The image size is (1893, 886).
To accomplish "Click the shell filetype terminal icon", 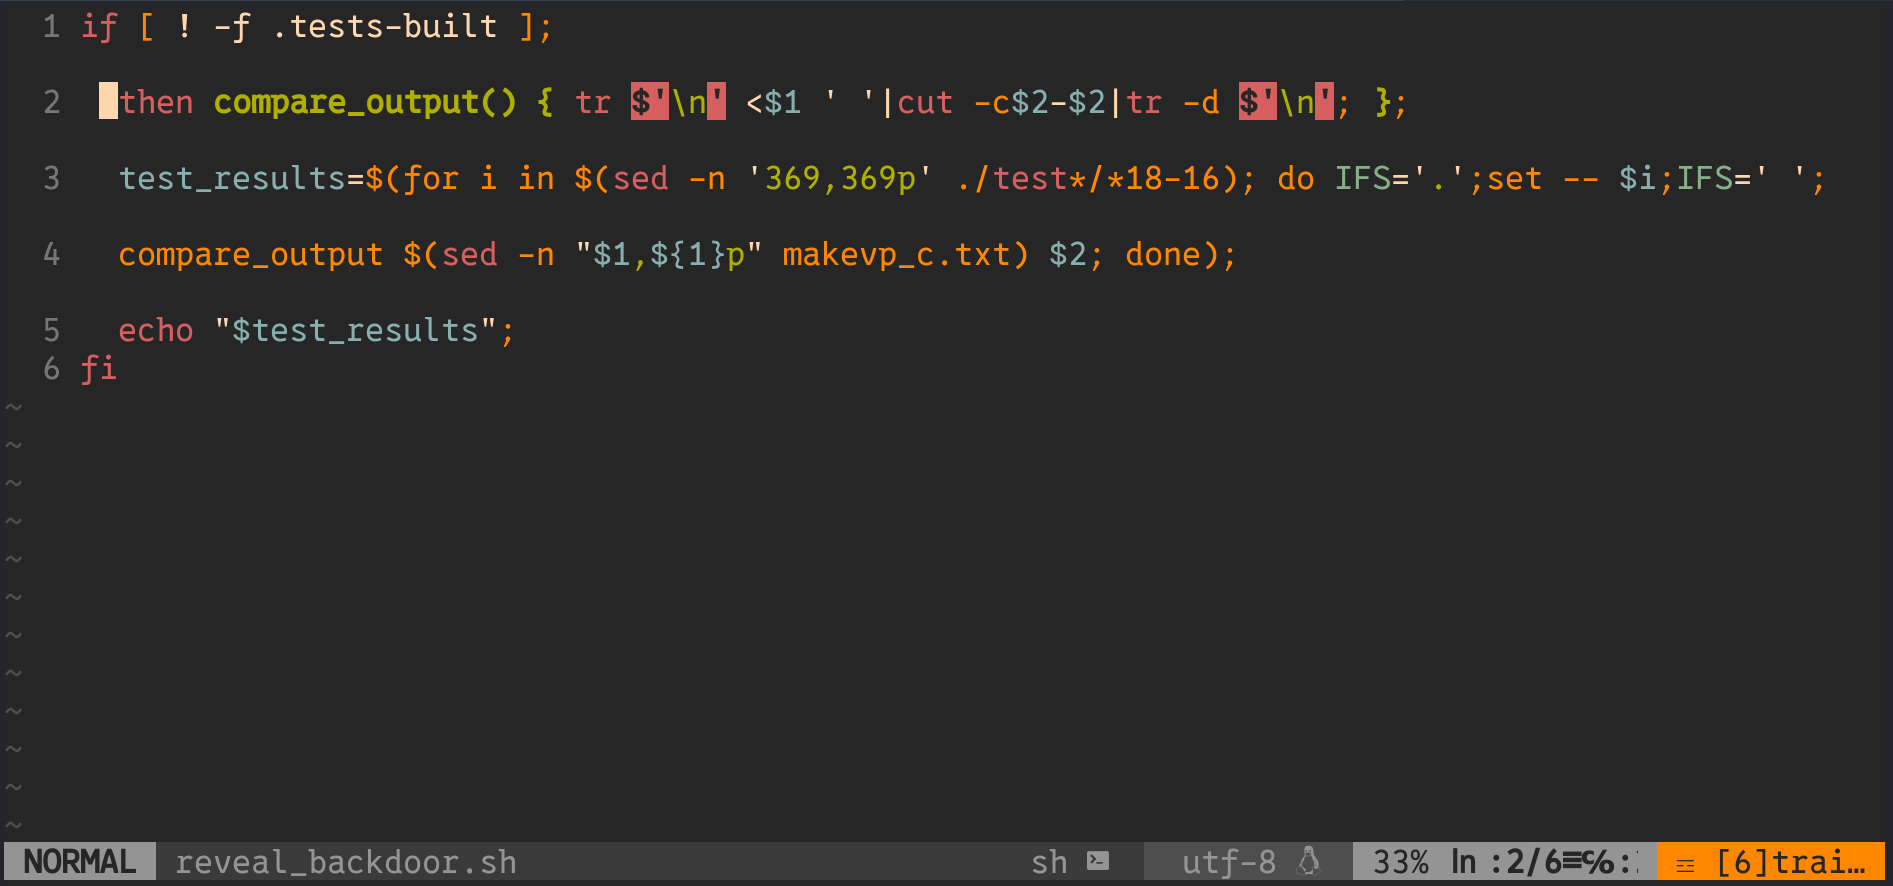I will [1098, 861].
